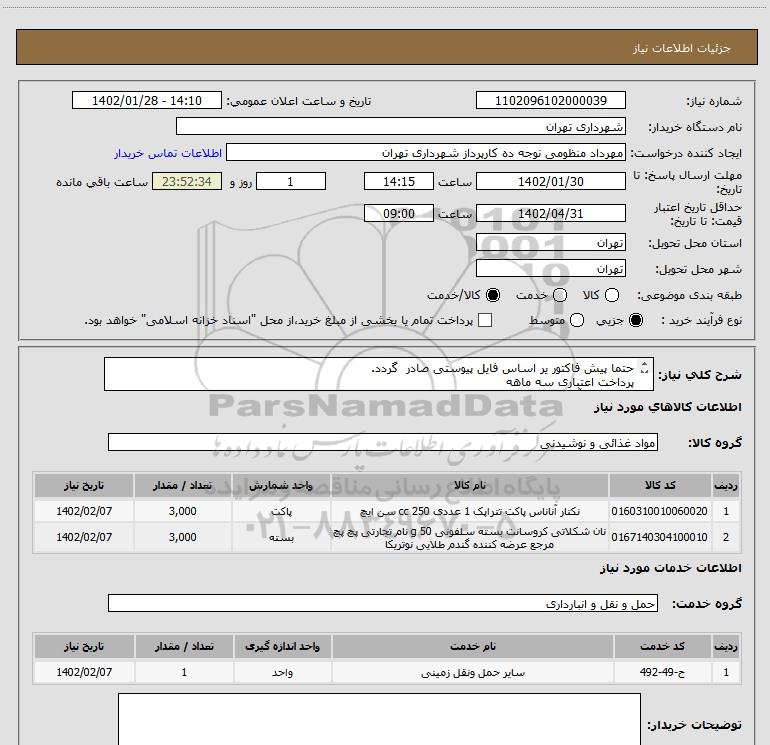The width and height of the screenshot is (770, 745).
Task: Click the service name سایر حمل ونقل زمینی
Action: tap(472, 672)
